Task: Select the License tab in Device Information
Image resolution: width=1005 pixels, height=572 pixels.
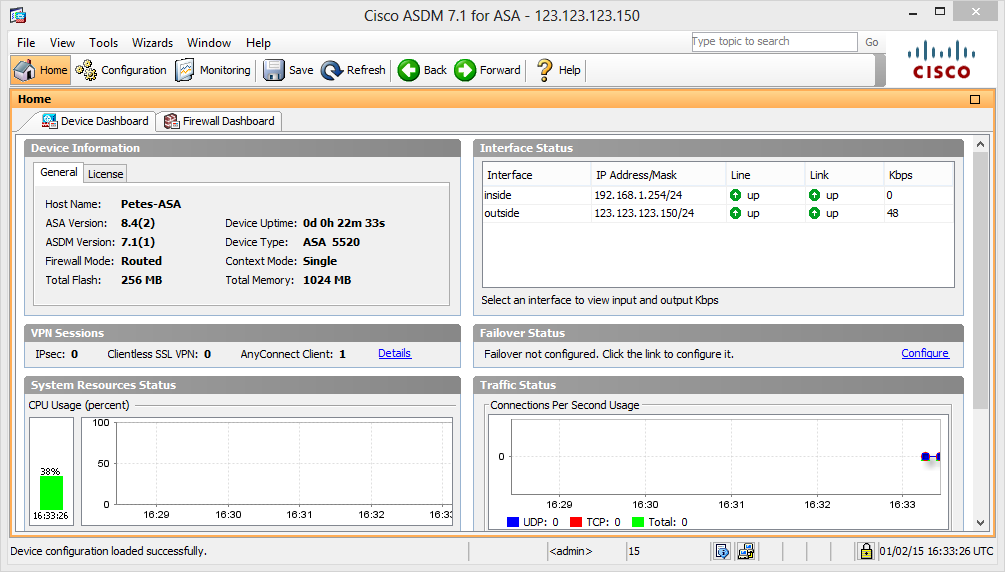Action: pos(105,174)
